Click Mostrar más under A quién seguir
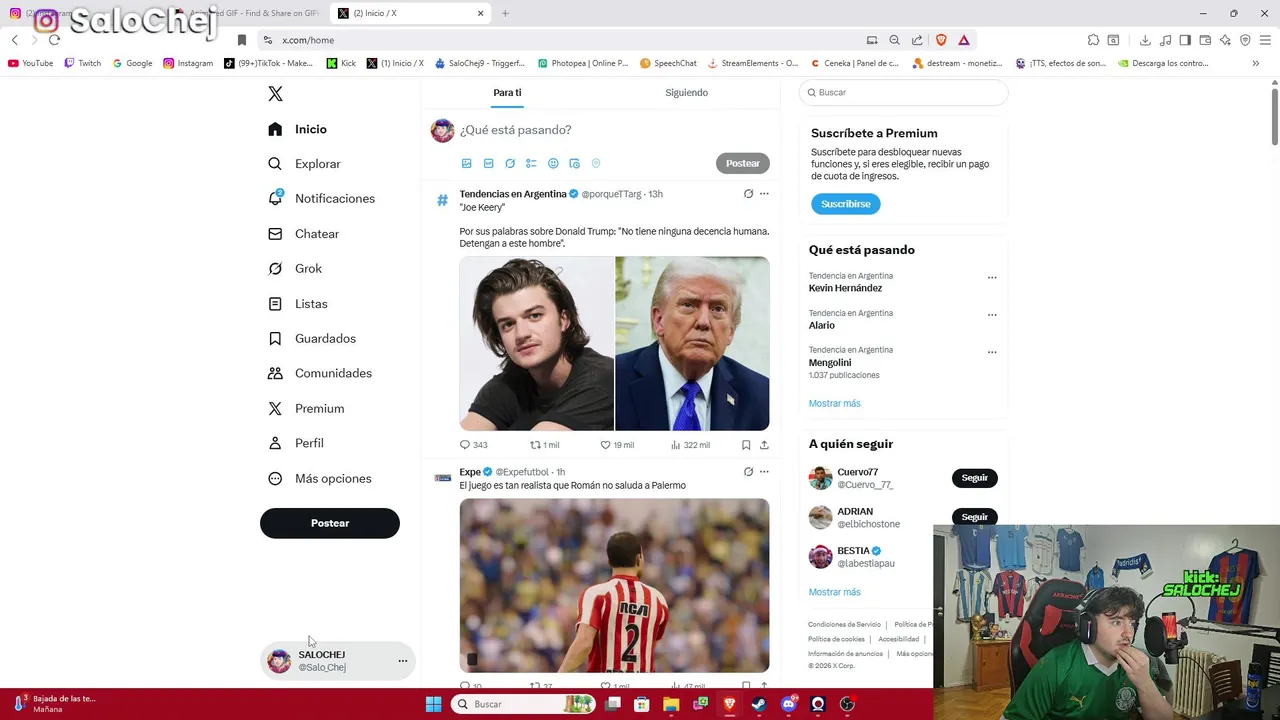 coord(834,592)
